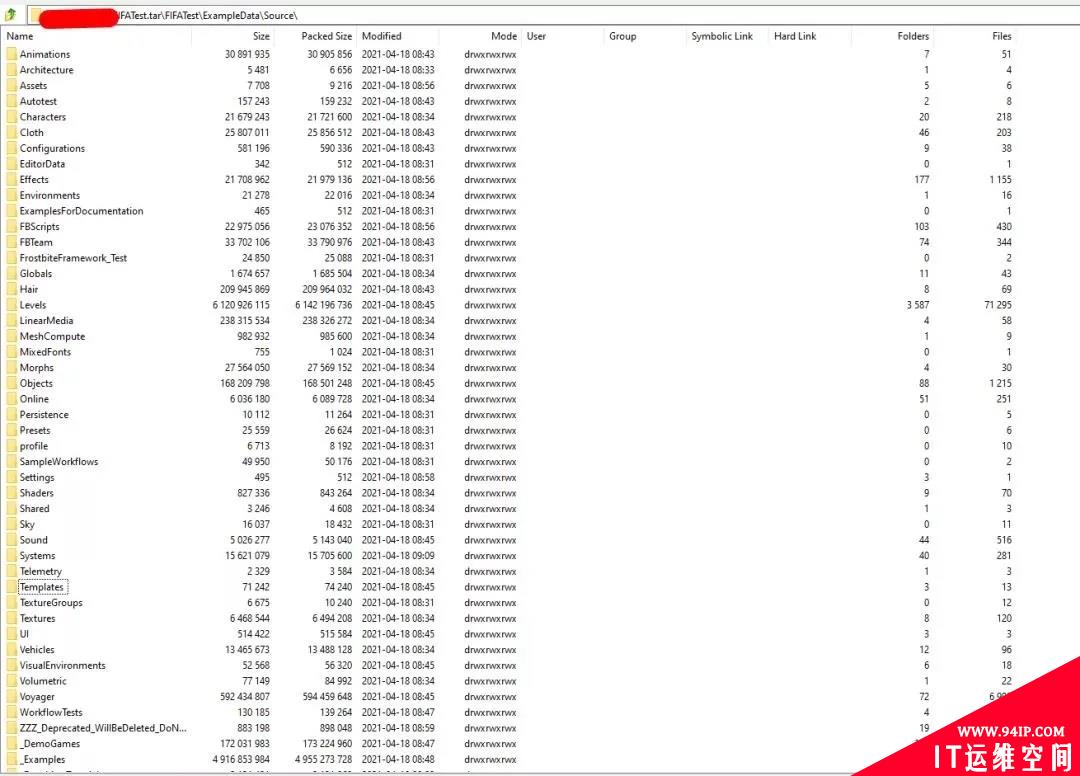Click the _Examples folder icon

pos(11,760)
